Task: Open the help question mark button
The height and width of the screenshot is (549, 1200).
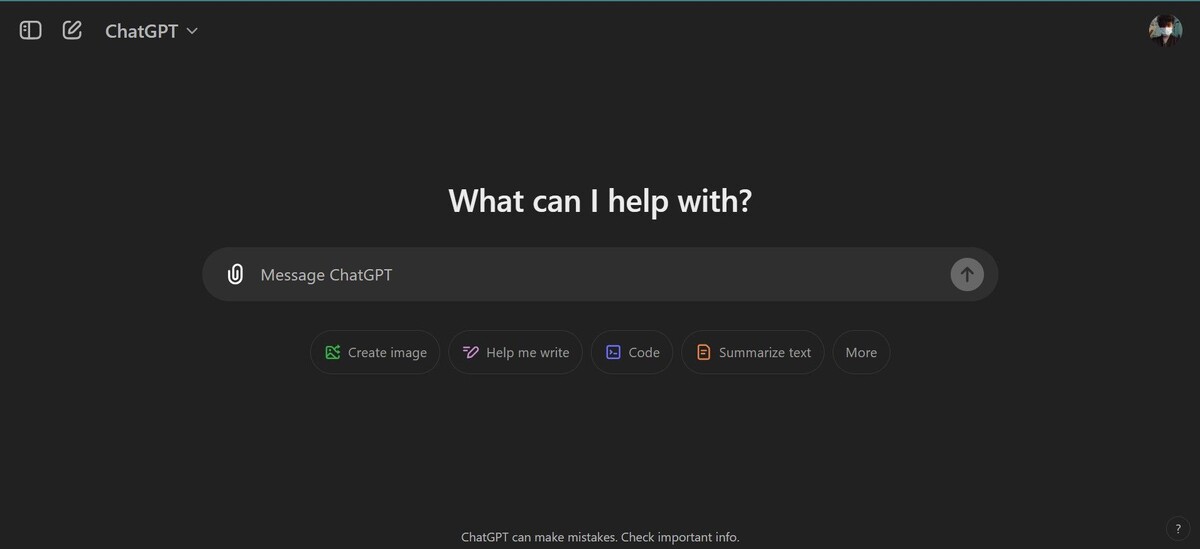Action: coord(1178,529)
